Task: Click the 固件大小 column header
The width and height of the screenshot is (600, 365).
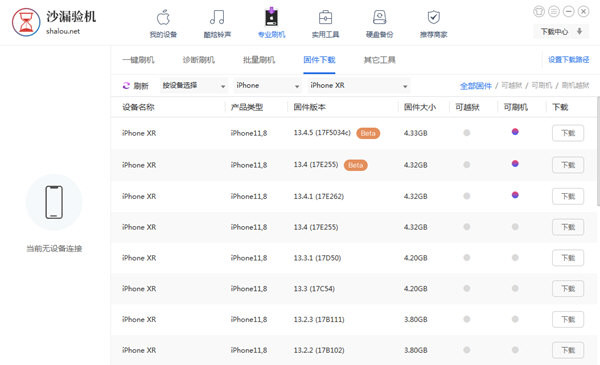Action: click(420, 107)
